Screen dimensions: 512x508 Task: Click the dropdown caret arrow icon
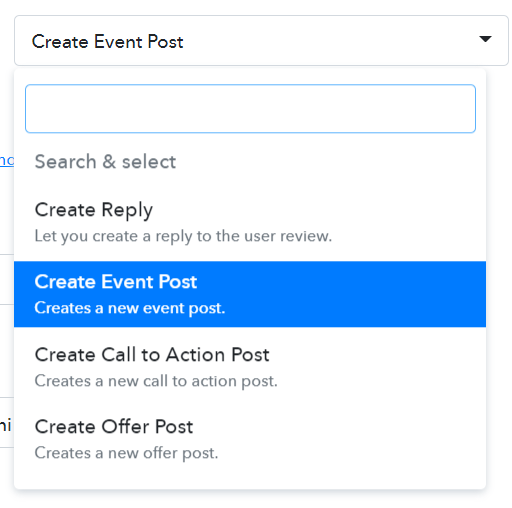click(x=485, y=39)
